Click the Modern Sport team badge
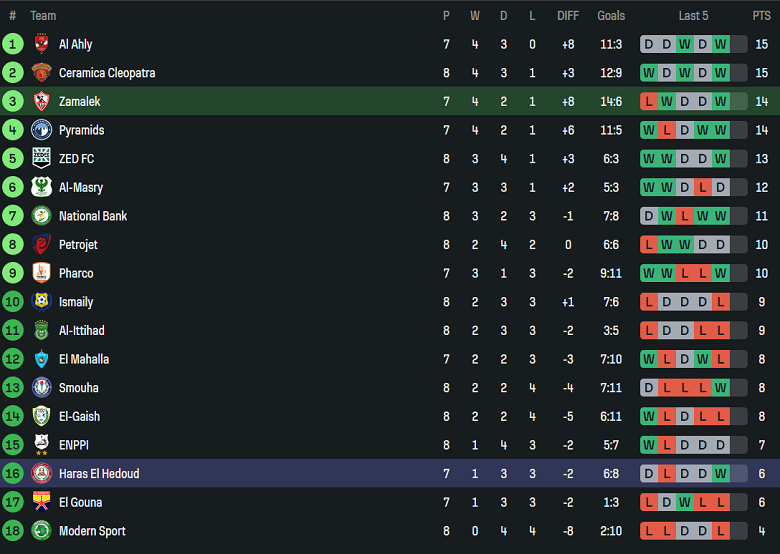Image resolution: width=780 pixels, height=554 pixels. click(x=41, y=531)
